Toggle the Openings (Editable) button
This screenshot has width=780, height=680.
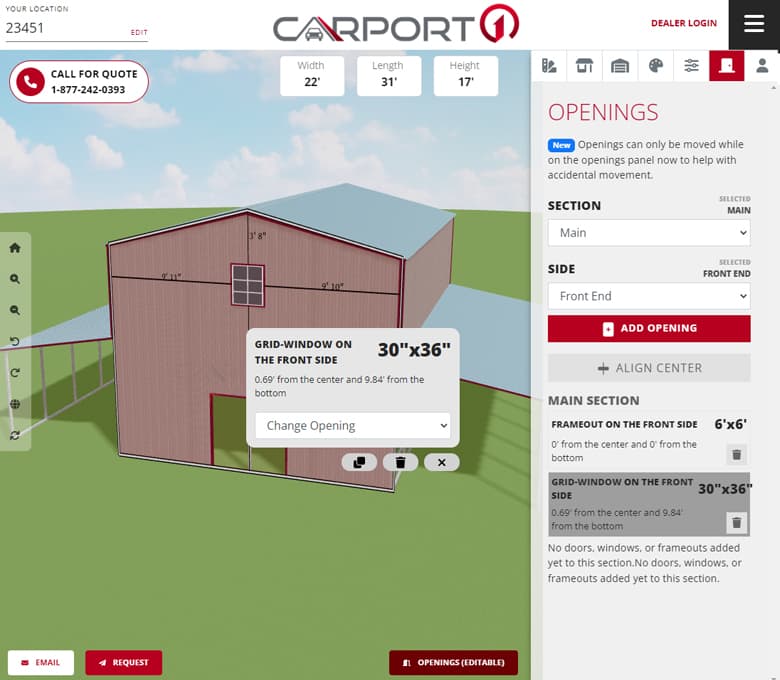[x=453, y=662]
